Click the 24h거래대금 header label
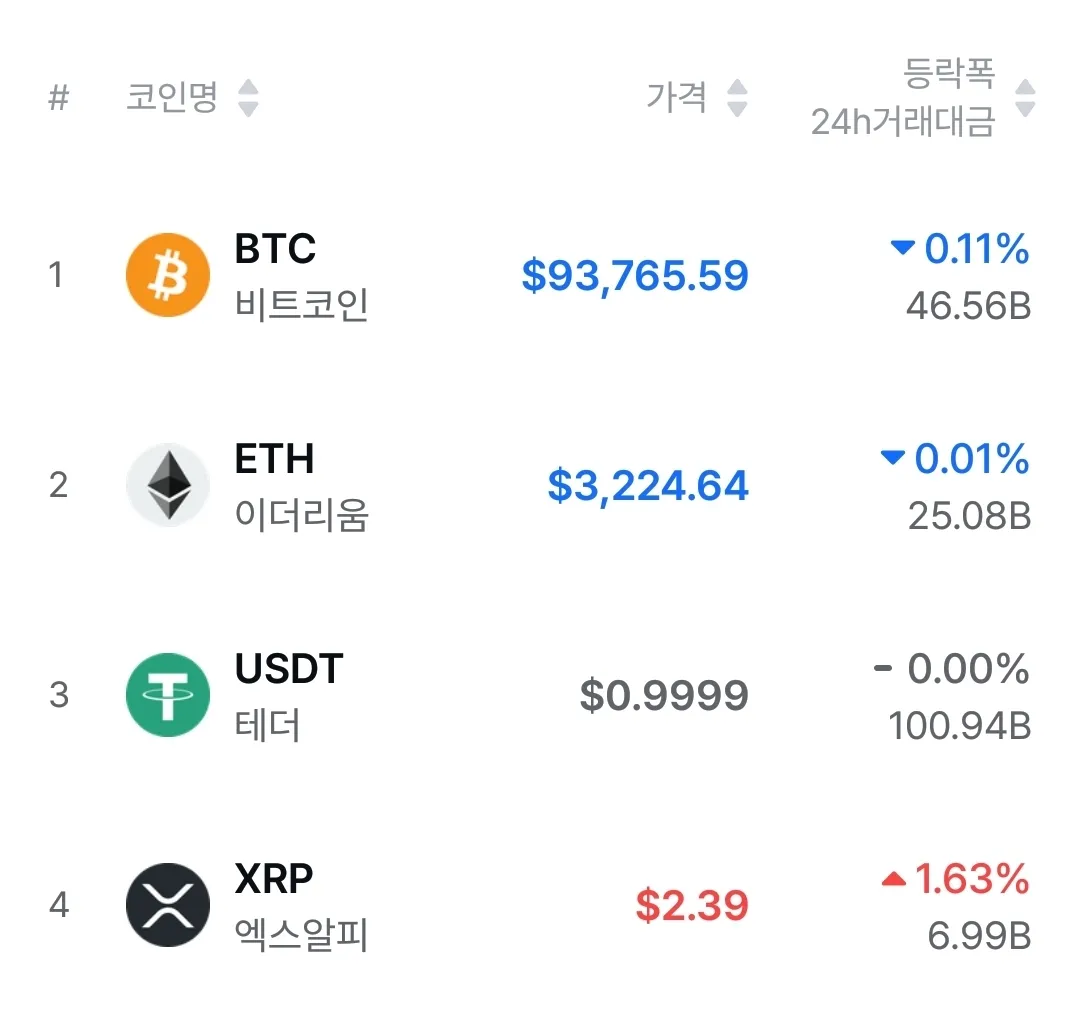This screenshot has width=1080, height=1023. [x=903, y=123]
